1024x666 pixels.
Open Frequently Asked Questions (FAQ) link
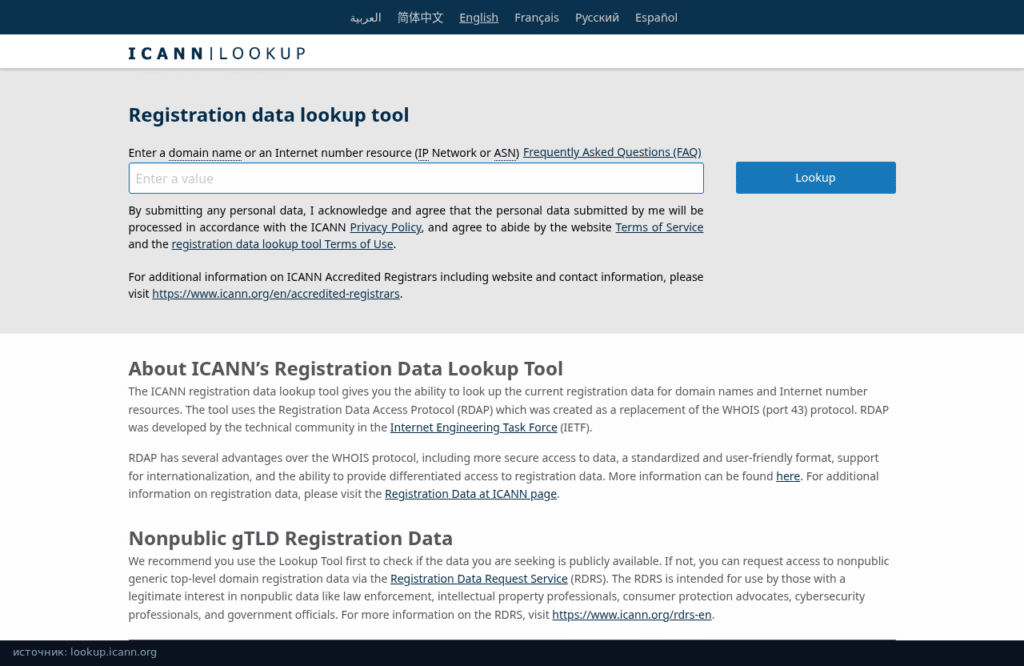point(612,152)
